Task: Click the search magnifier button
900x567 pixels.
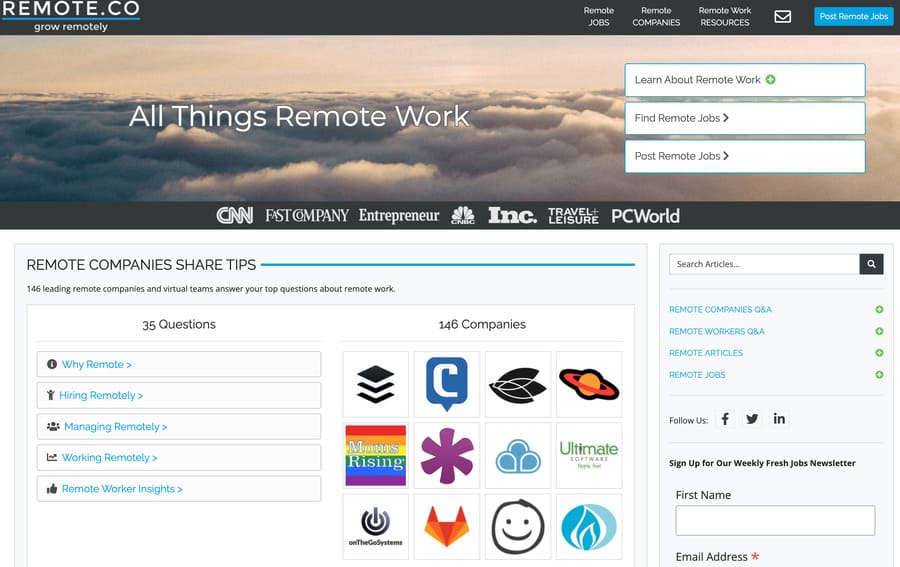Action: coord(872,264)
